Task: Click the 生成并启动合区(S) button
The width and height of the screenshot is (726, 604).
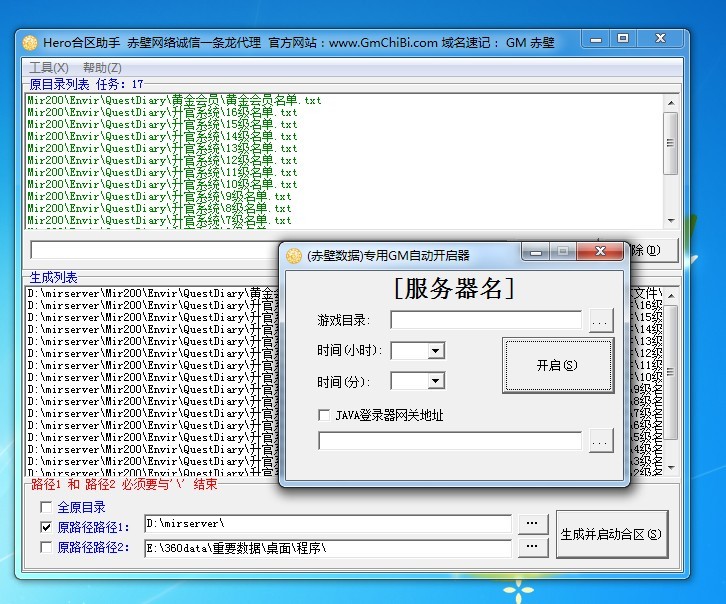Action: click(612, 534)
